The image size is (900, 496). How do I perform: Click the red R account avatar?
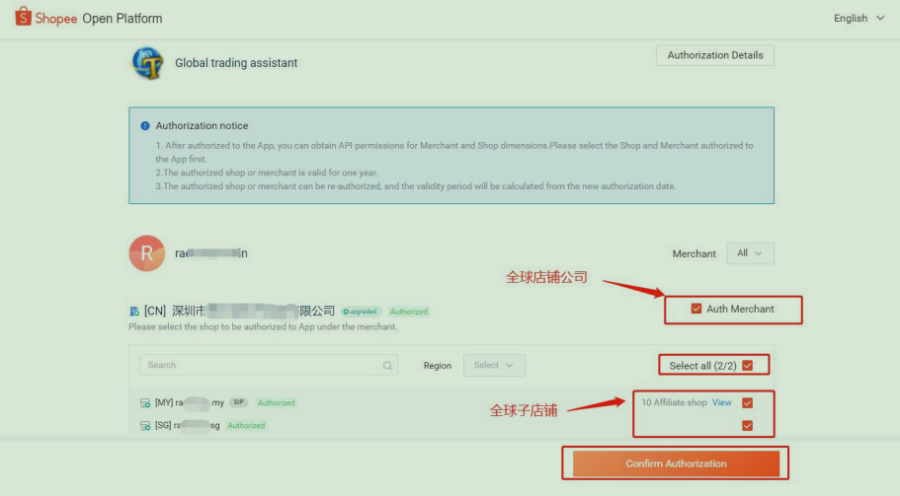[147, 253]
